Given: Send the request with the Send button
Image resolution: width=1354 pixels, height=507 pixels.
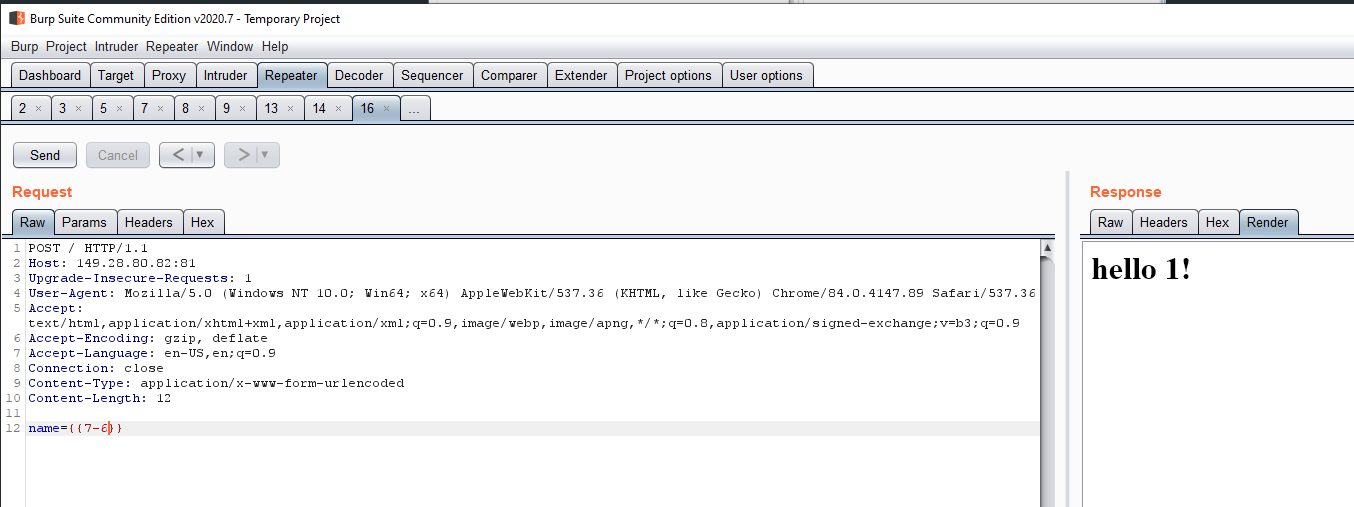Looking at the screenshot, I should (45, 155).
